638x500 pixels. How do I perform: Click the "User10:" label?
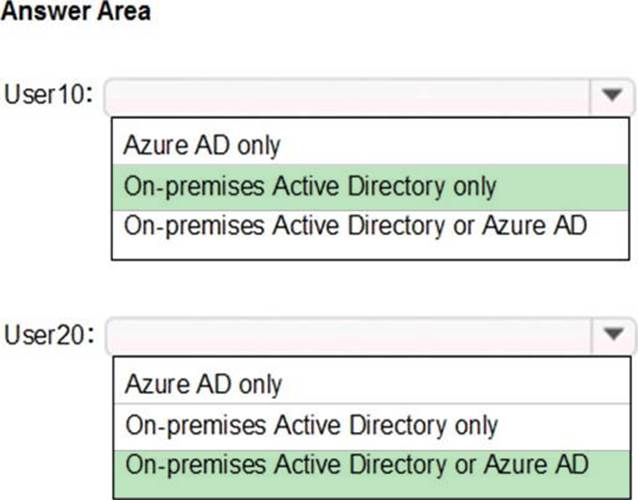tap(50, 96)
